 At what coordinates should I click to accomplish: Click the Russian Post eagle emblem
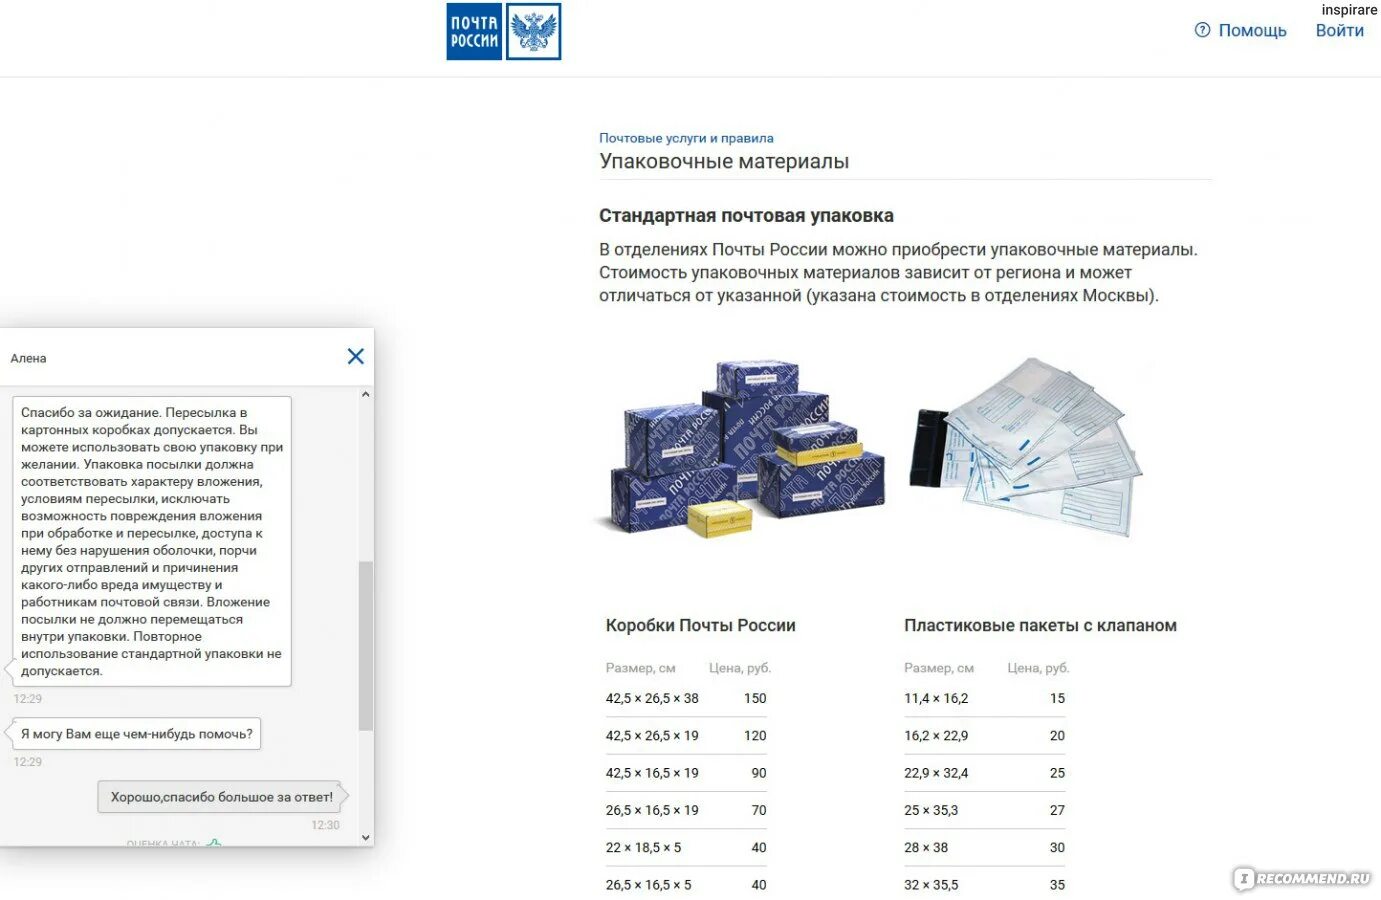click(533, 32)
